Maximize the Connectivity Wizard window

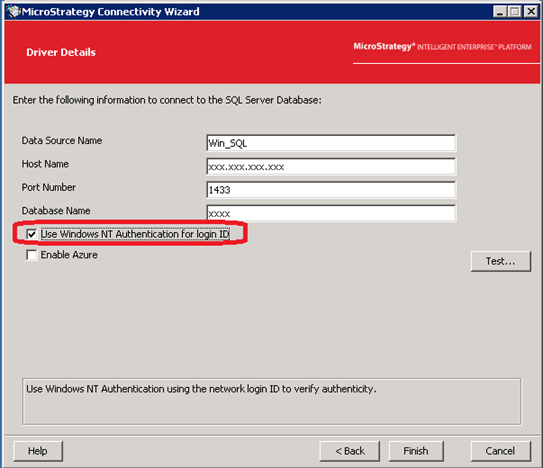point(515,12)
